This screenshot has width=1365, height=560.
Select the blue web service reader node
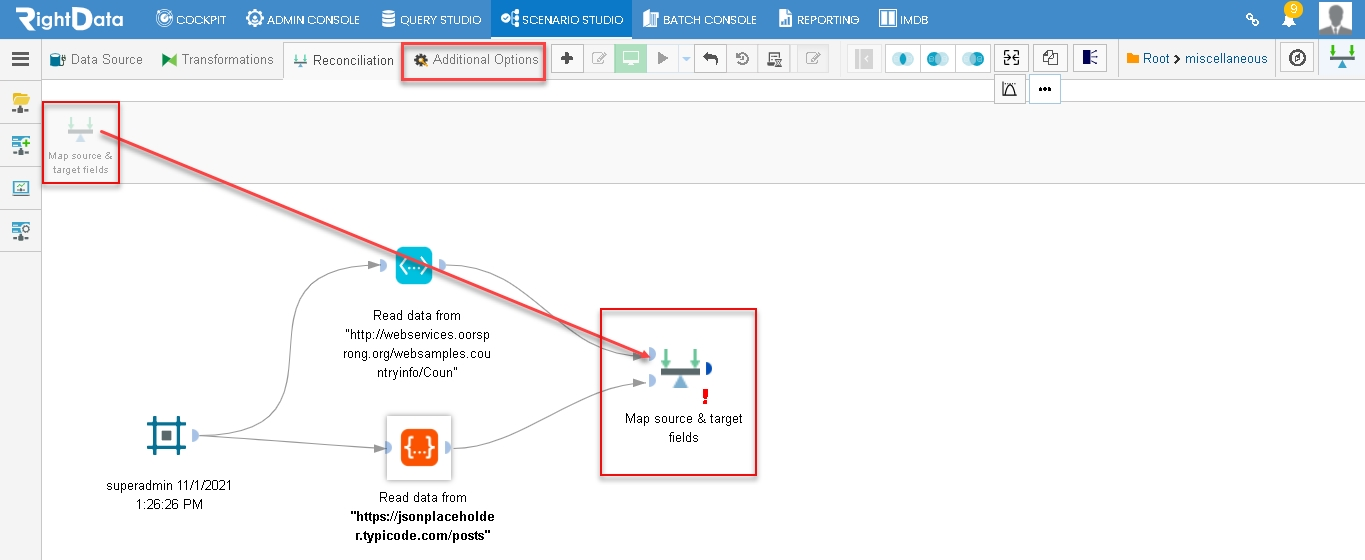point(414,265)
